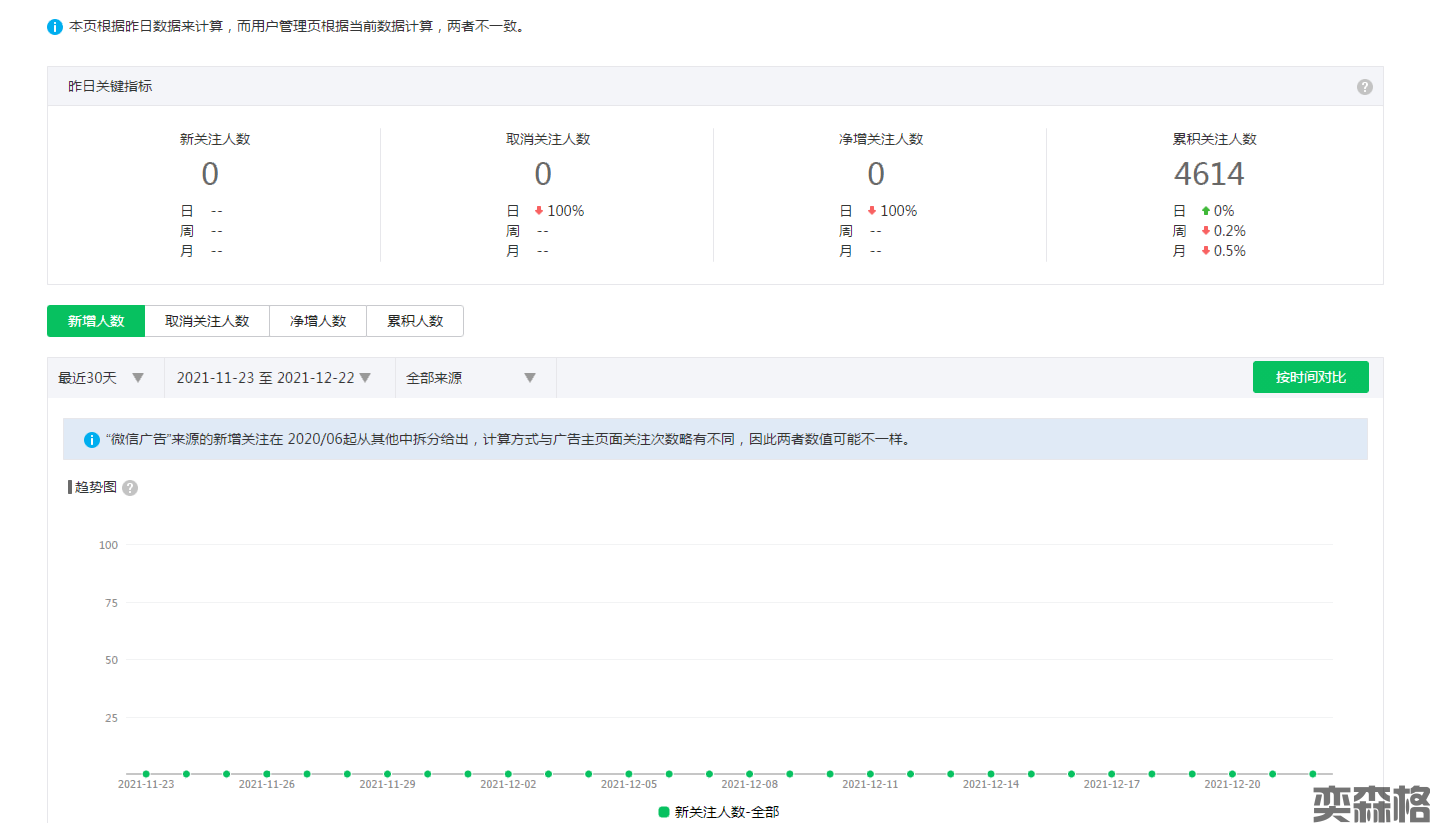Click the 4614 cumulative followers number
The width and height of the screenshot is (1430, 823).
pyautogui.click(x=1209, y=174)
